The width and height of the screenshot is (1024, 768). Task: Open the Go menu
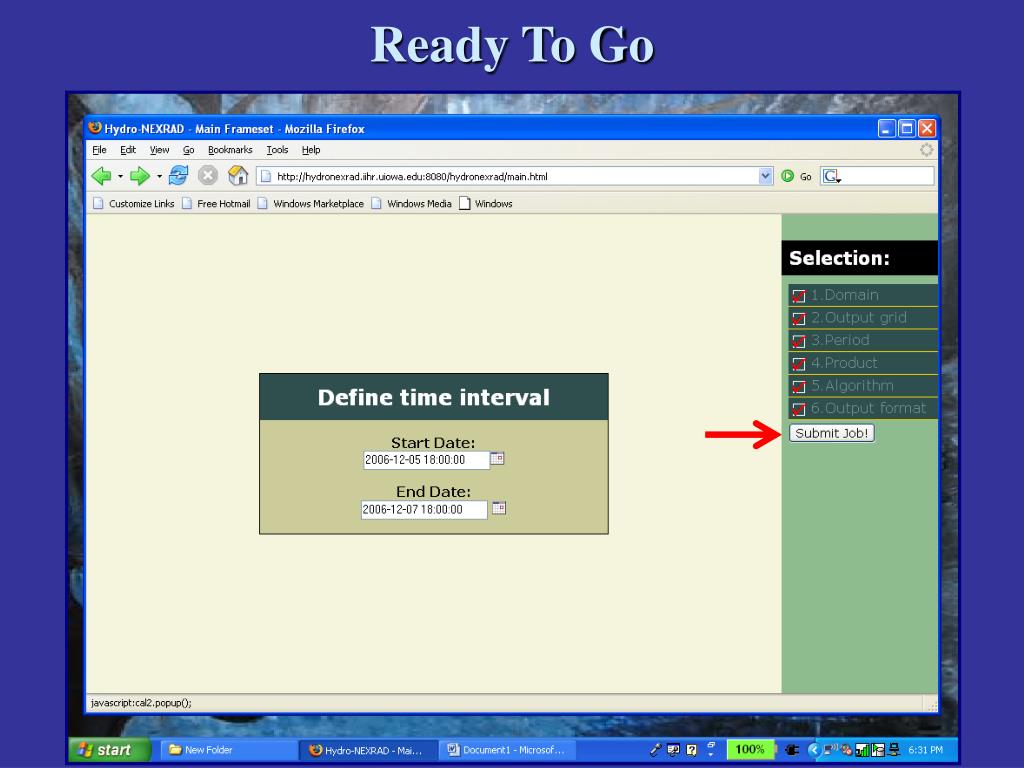point(189,150)
